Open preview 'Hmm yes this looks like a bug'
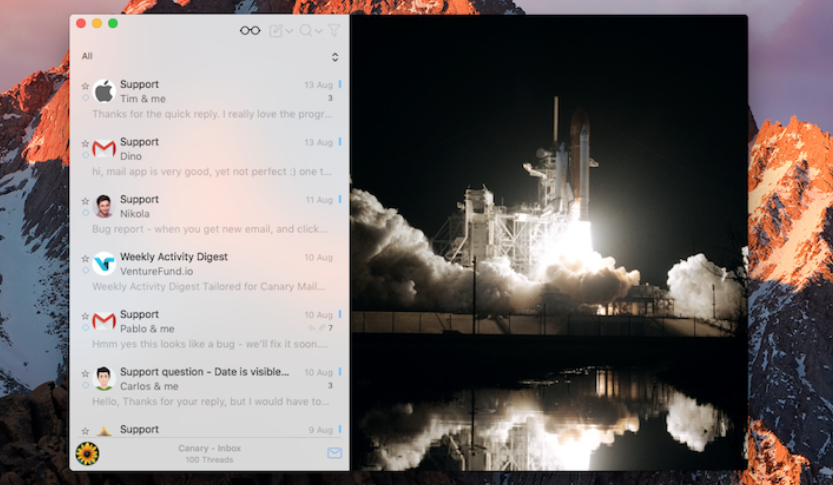 click(210, 344)
